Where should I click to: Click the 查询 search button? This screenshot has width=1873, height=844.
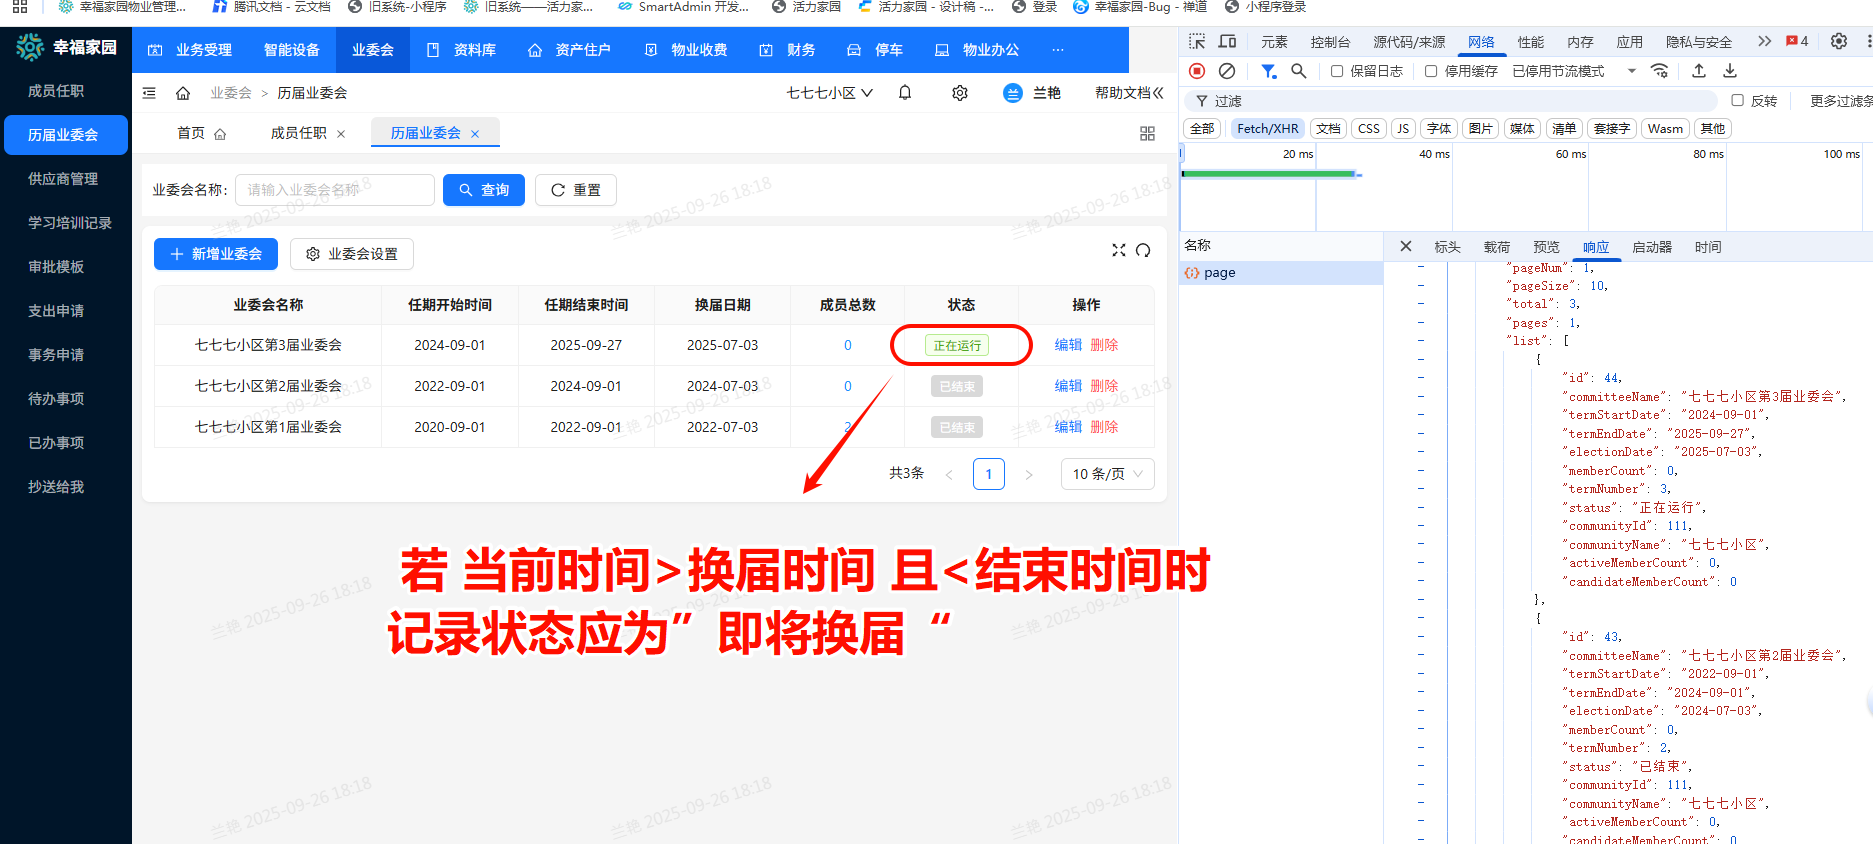[484, 190]
